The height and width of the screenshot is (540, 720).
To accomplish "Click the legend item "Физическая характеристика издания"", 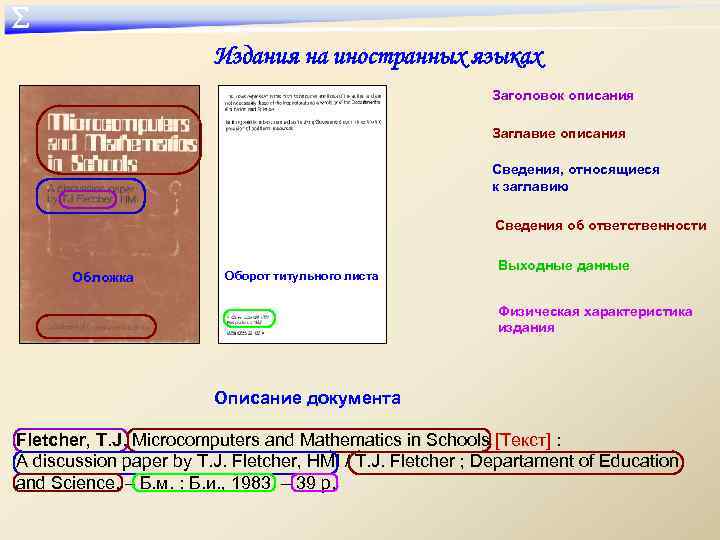I will pyautogui.click(x=595, y=319).
